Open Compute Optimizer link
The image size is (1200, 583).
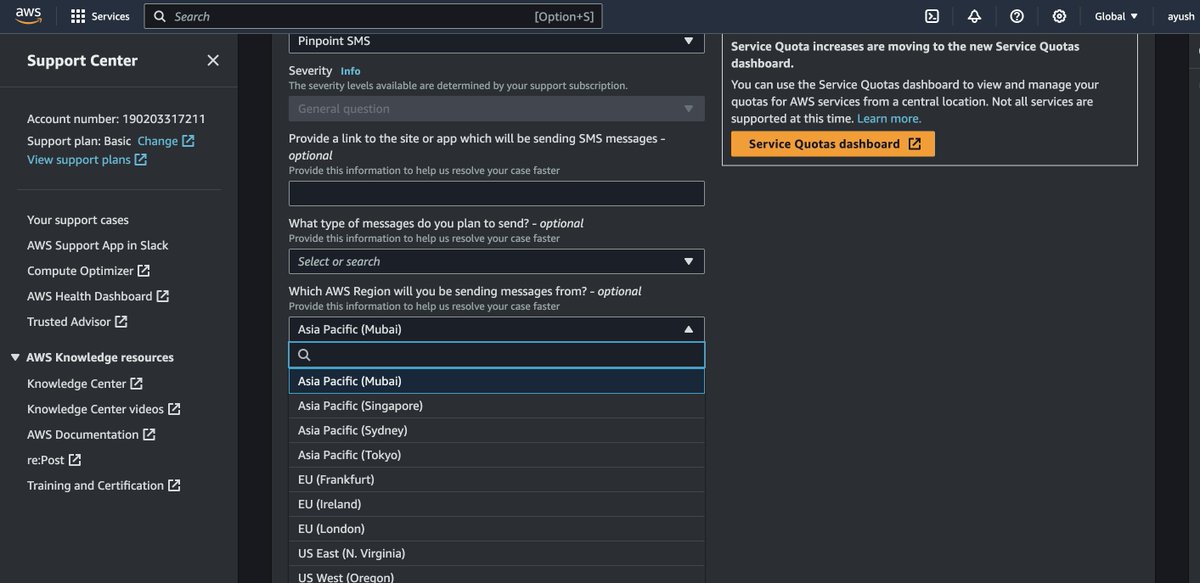tap(89, 271)
